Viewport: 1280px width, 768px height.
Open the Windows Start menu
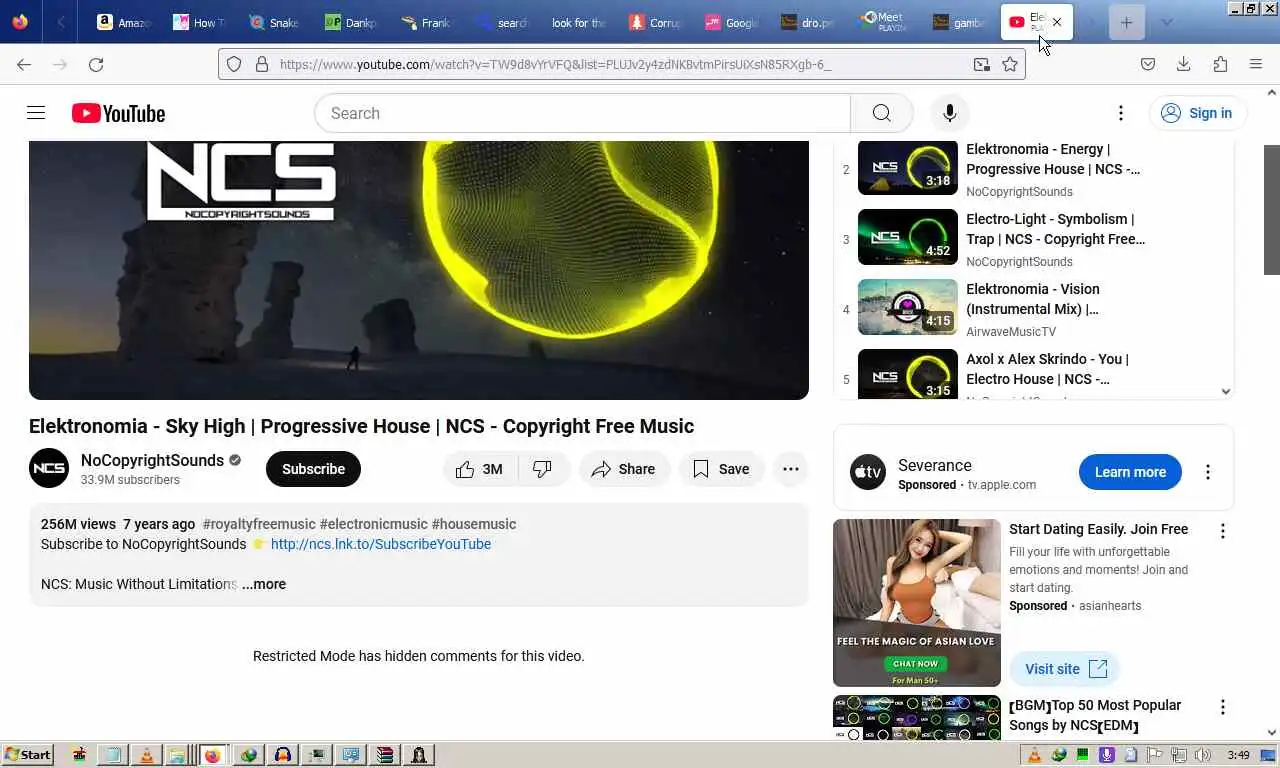click(x=28, y=755)
